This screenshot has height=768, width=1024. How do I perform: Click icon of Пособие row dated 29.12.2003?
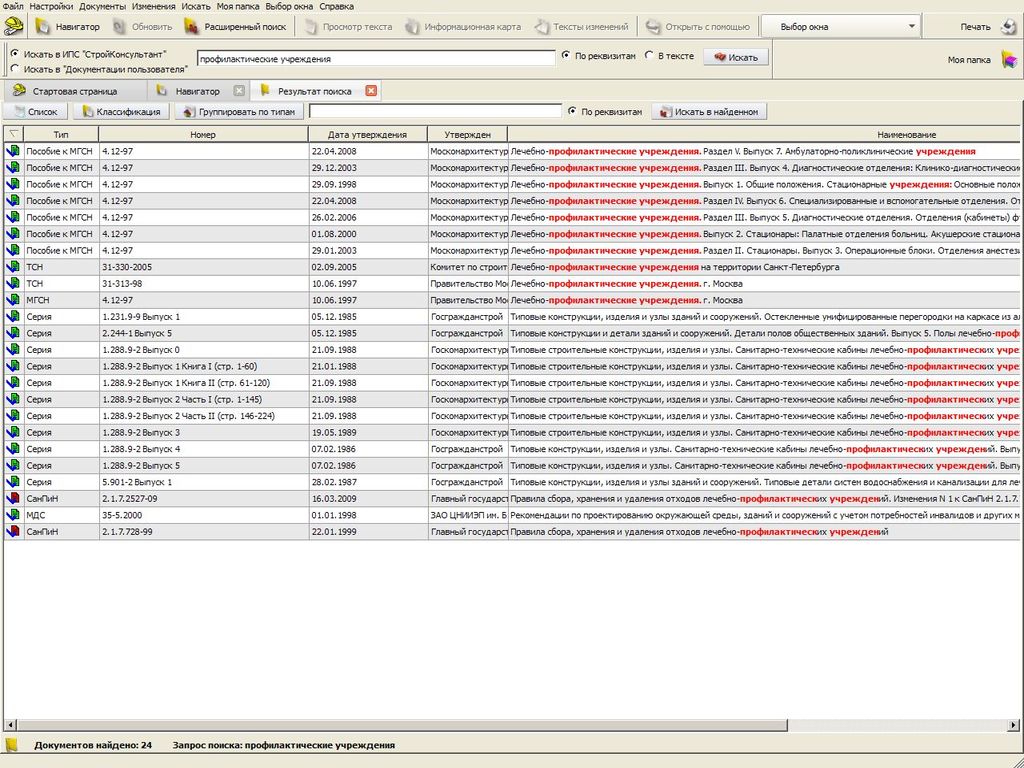(x=13, y=168)
